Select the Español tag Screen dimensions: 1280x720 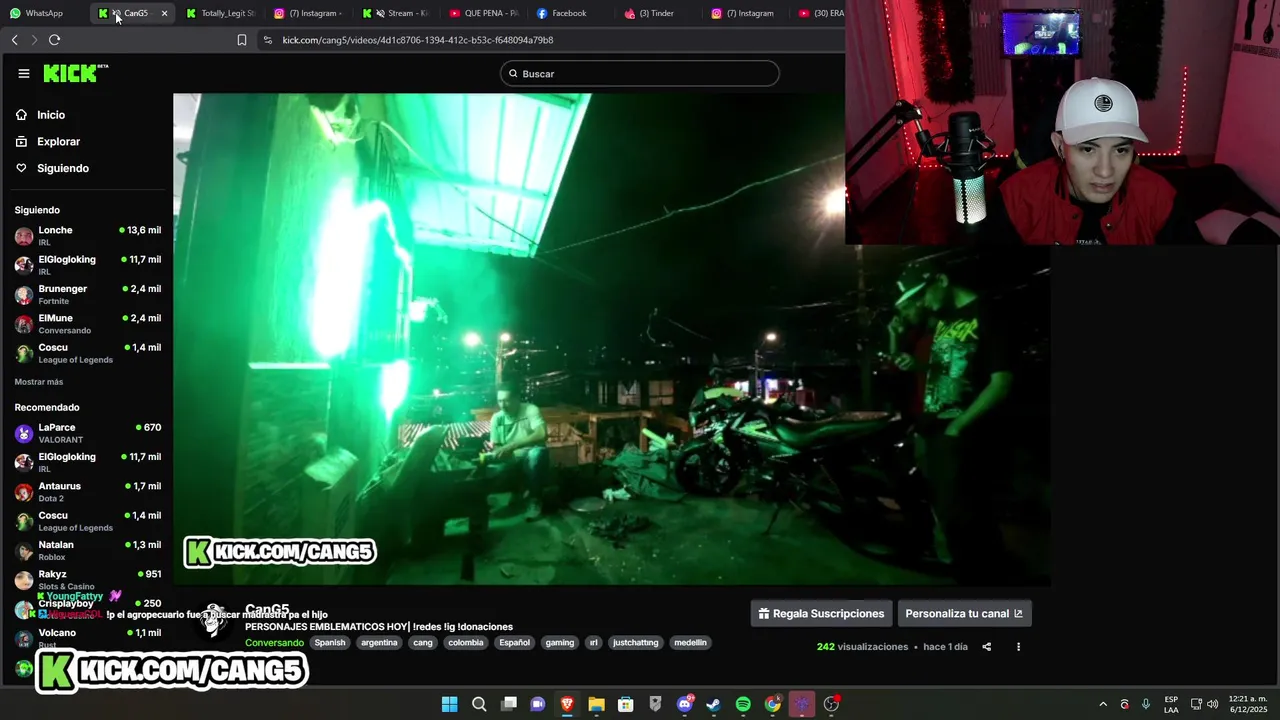514,643
